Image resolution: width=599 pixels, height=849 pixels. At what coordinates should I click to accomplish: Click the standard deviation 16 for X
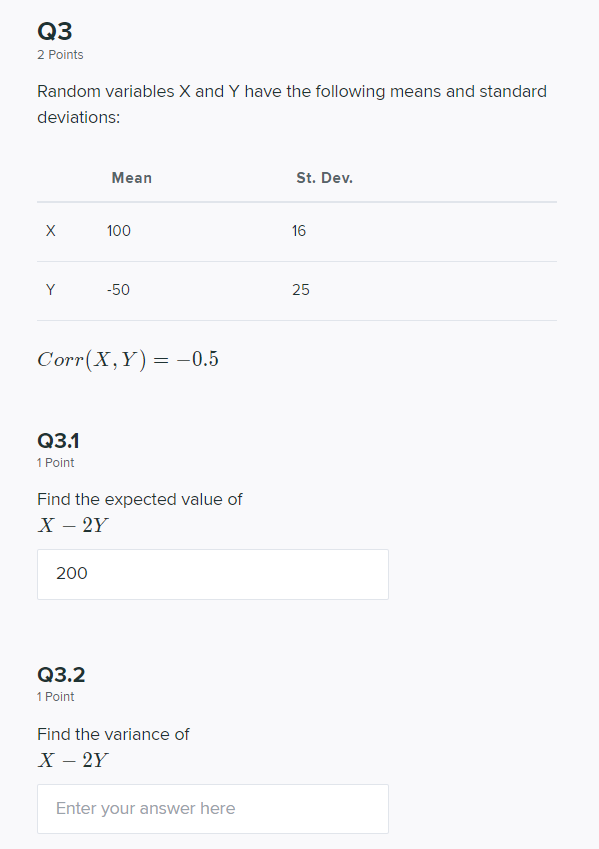(x=298, y=231)
